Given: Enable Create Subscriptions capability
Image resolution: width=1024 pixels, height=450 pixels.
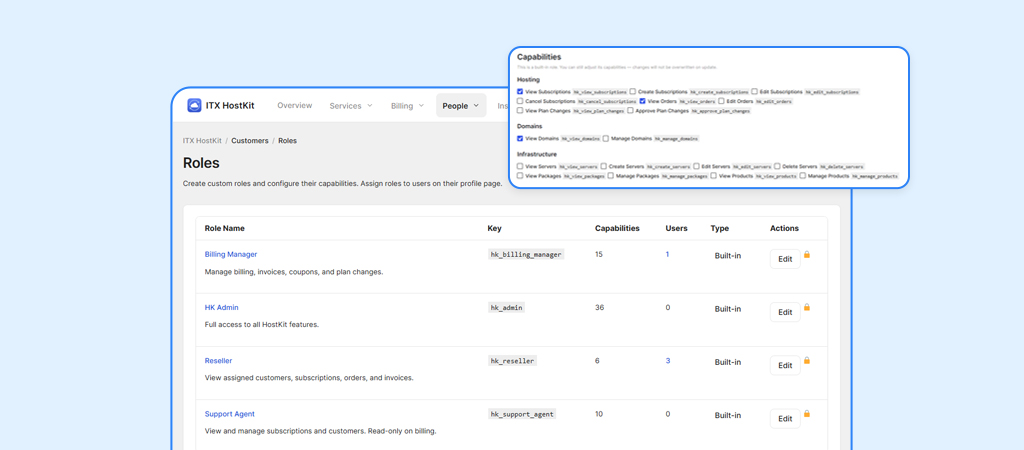Looking at the screenshot, I should [633, 91].
